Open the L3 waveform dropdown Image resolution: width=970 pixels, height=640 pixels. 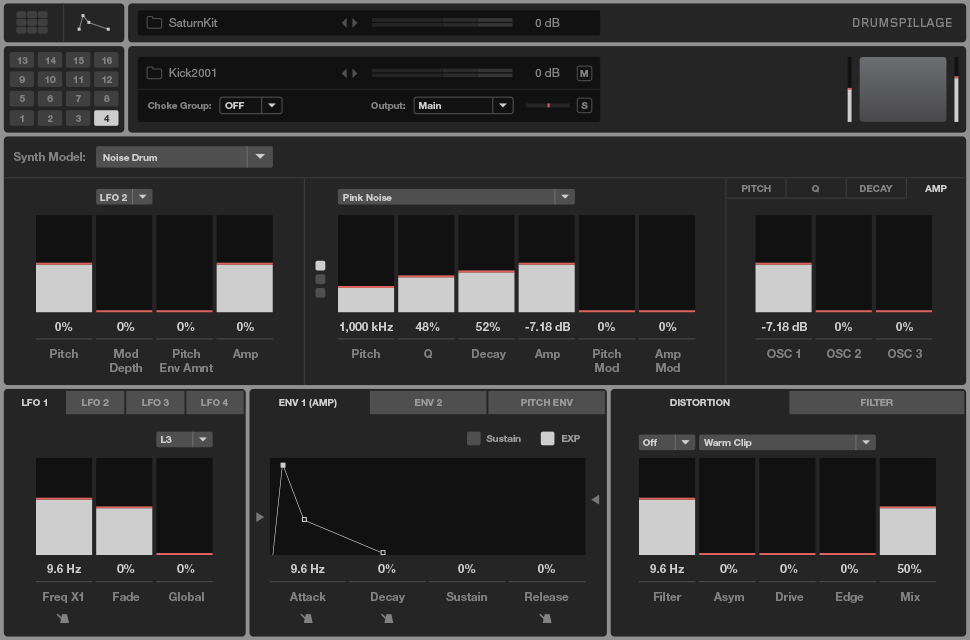pos(184,440)
